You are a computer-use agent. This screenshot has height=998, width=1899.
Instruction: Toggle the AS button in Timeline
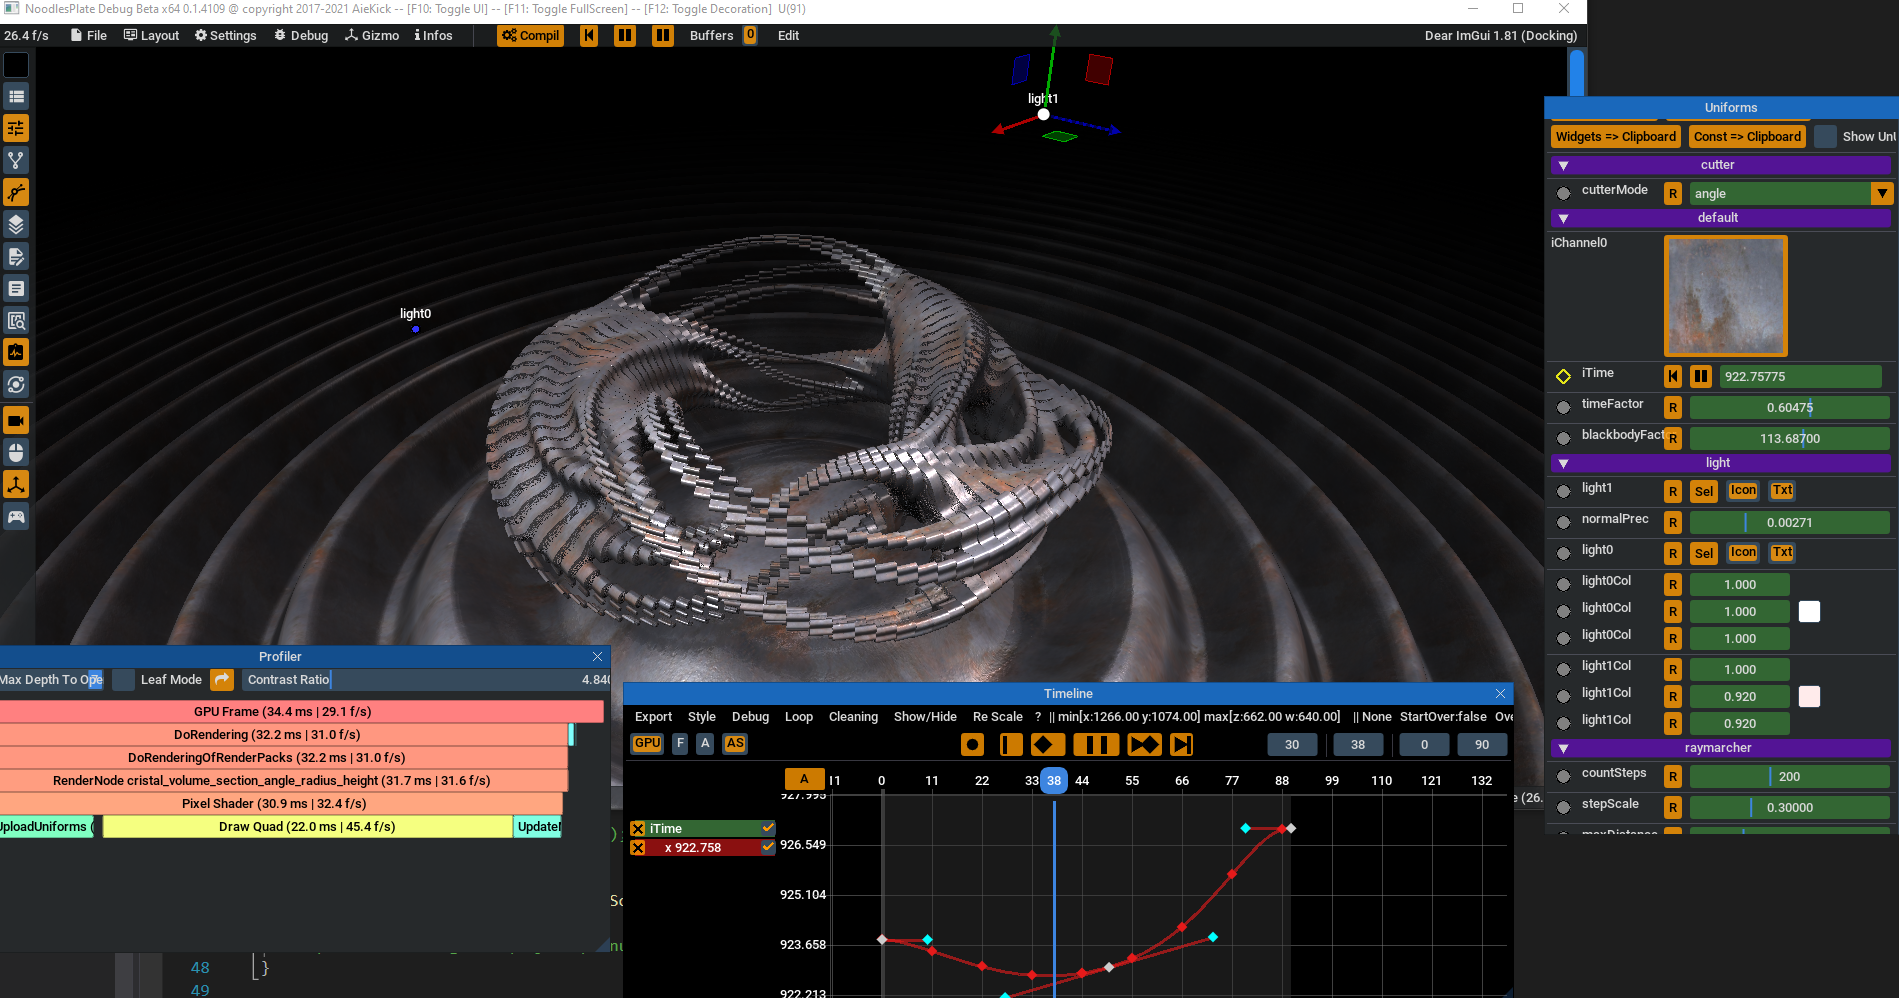tap(735, 744)
